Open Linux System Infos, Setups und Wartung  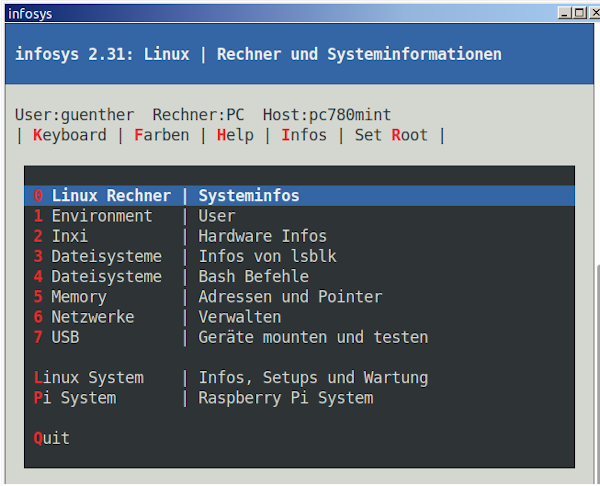[x=230, y=378]
